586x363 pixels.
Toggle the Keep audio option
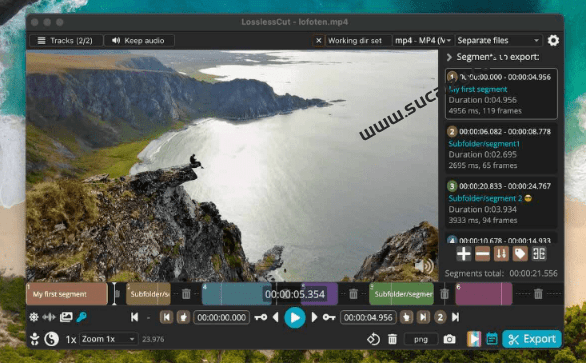coord(139,40)
